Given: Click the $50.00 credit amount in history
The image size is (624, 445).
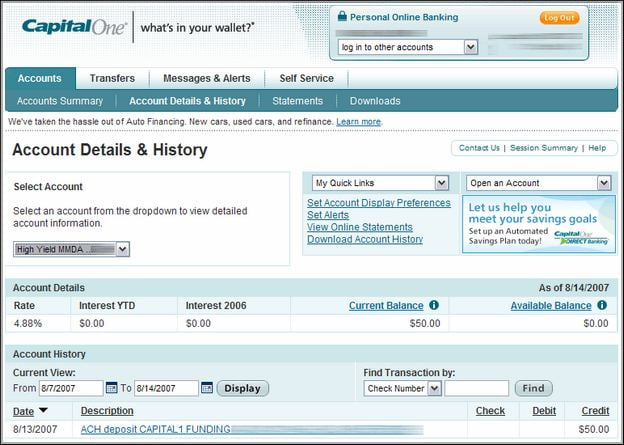Looking at the screenshot, I should 594,429.
